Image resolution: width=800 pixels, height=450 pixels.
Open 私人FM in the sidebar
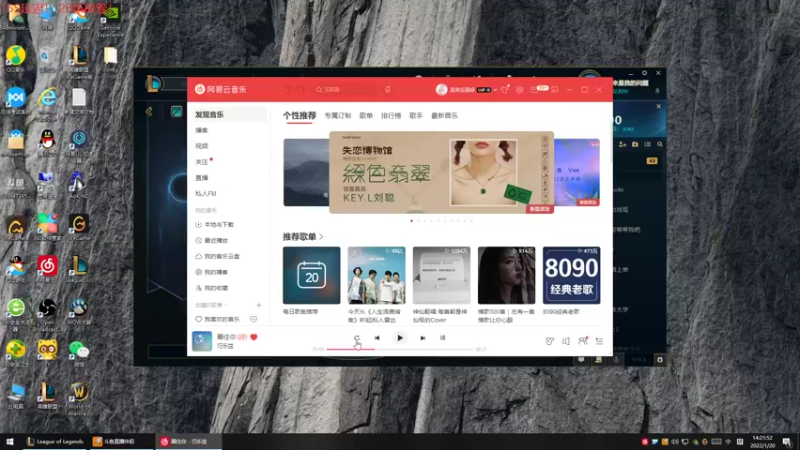206,193
